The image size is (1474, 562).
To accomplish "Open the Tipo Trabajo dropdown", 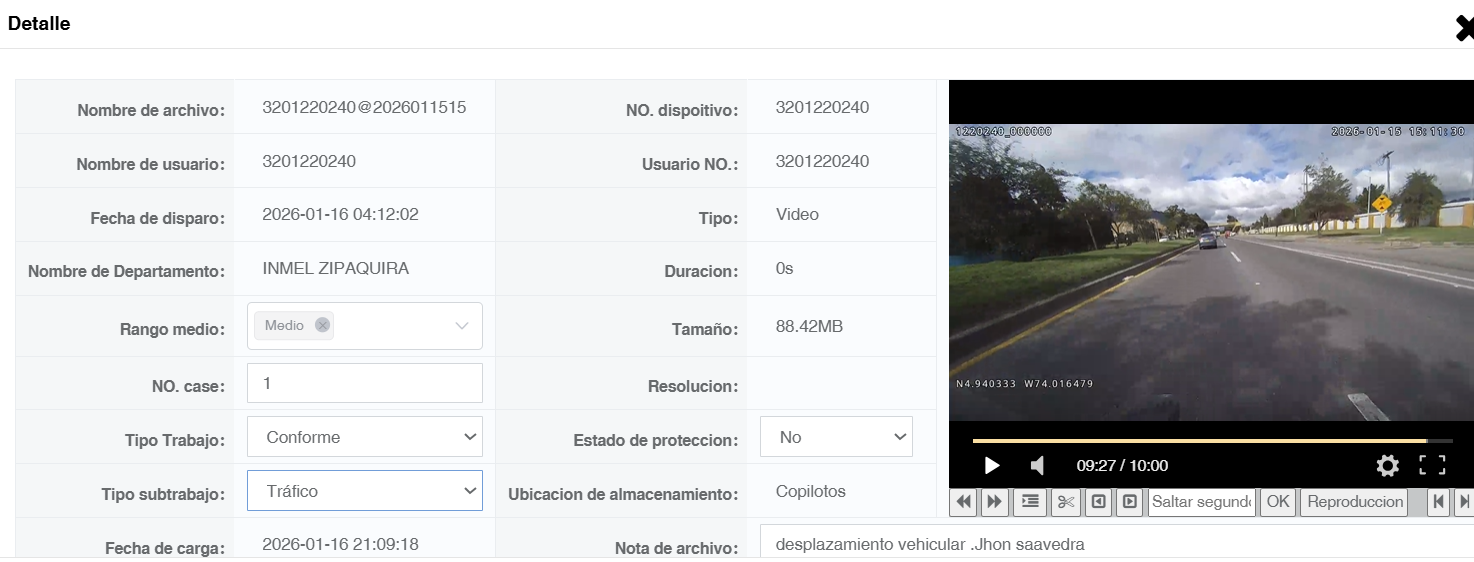I will (365, 437).
